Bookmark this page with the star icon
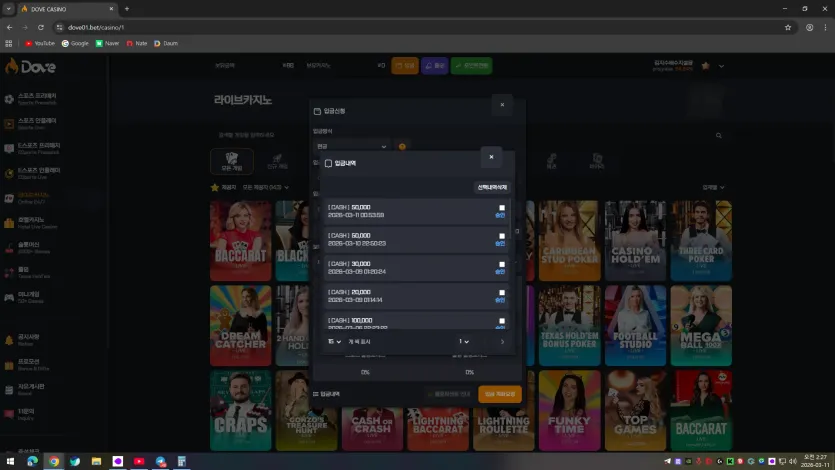 (788, 27)
